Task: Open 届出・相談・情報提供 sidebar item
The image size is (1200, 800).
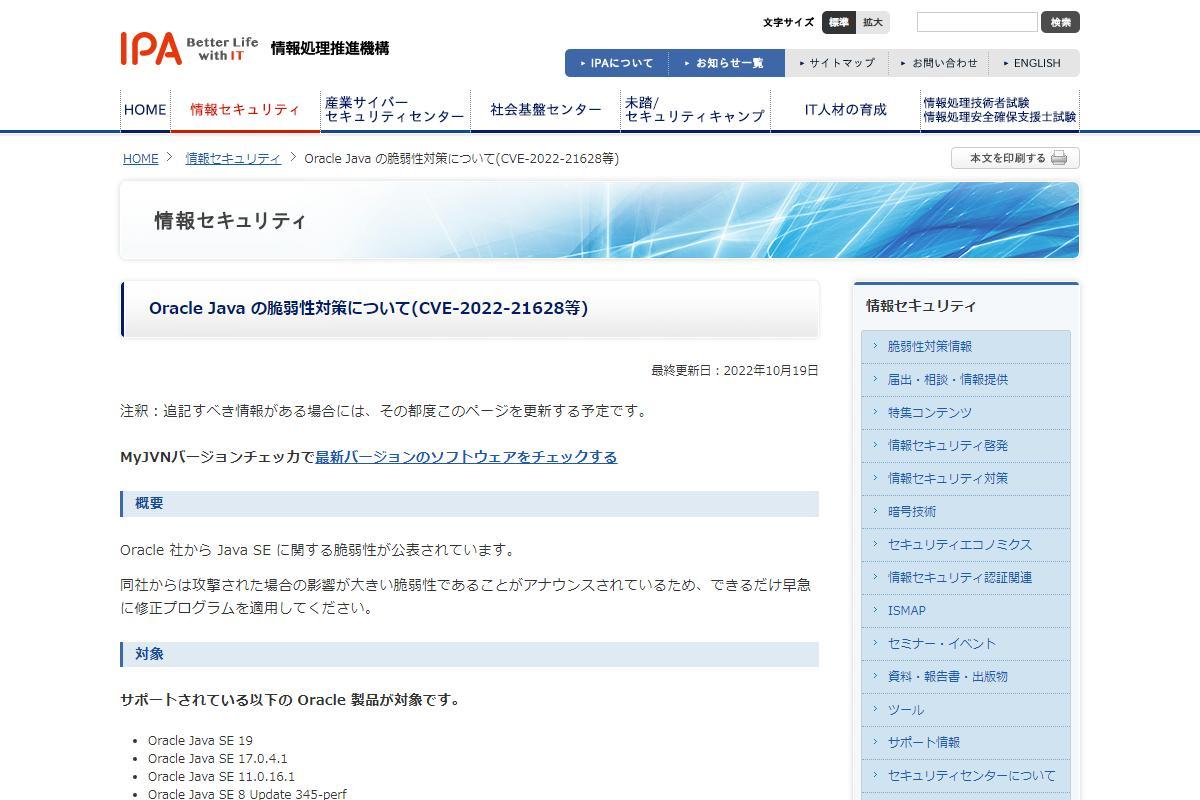Action: (966, 379)
